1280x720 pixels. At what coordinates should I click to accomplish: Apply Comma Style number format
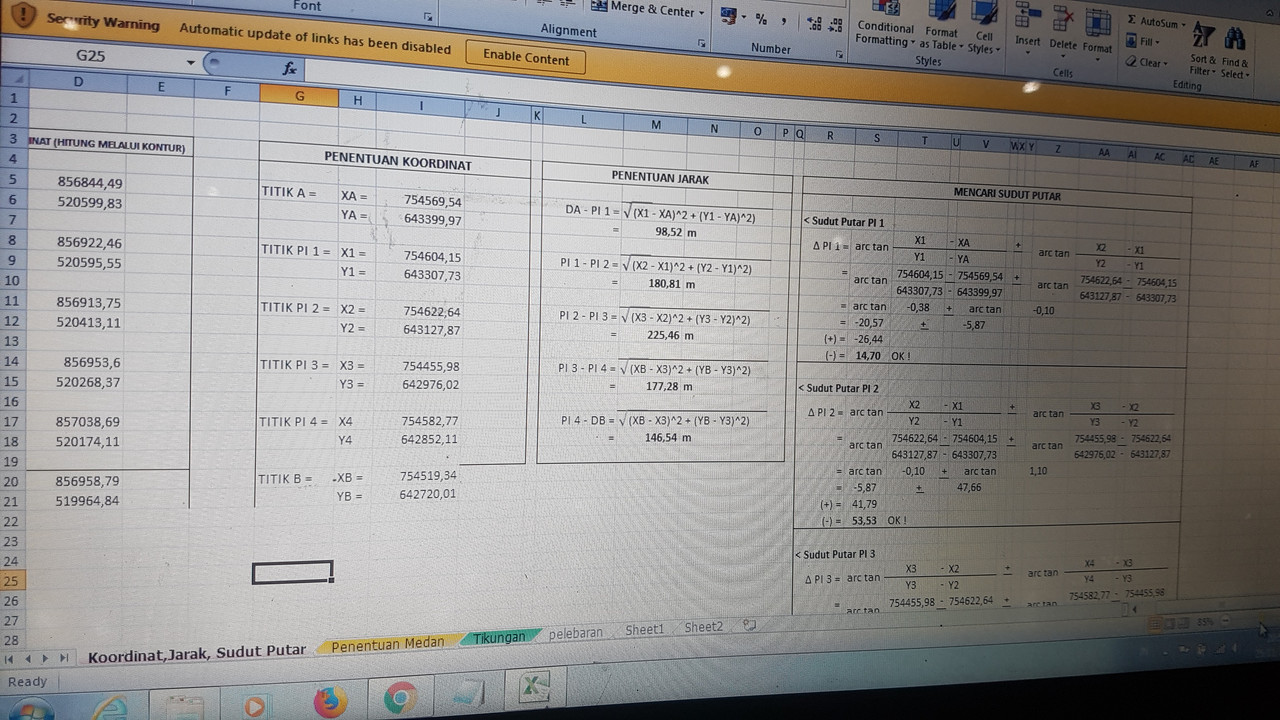tap(784, 20)
